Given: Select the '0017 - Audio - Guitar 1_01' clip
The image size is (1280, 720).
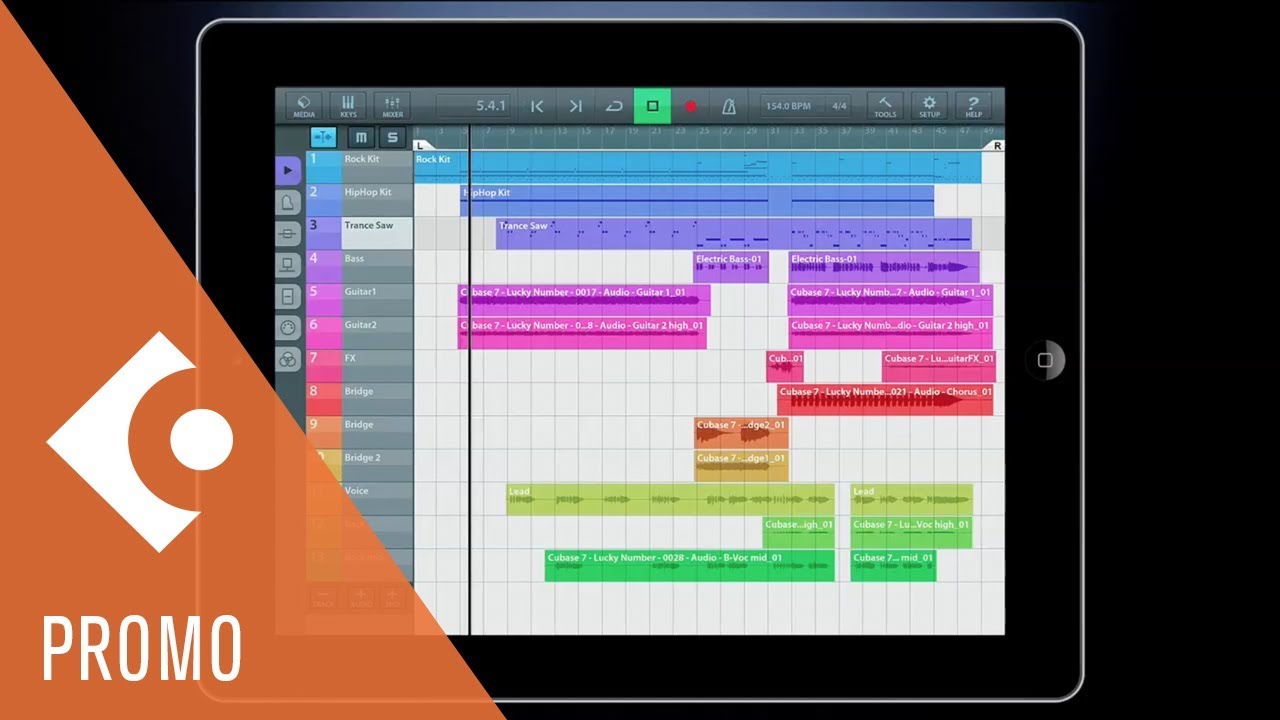Looking at the screenshot, I should pyautogui.click(x=584, y=300).
